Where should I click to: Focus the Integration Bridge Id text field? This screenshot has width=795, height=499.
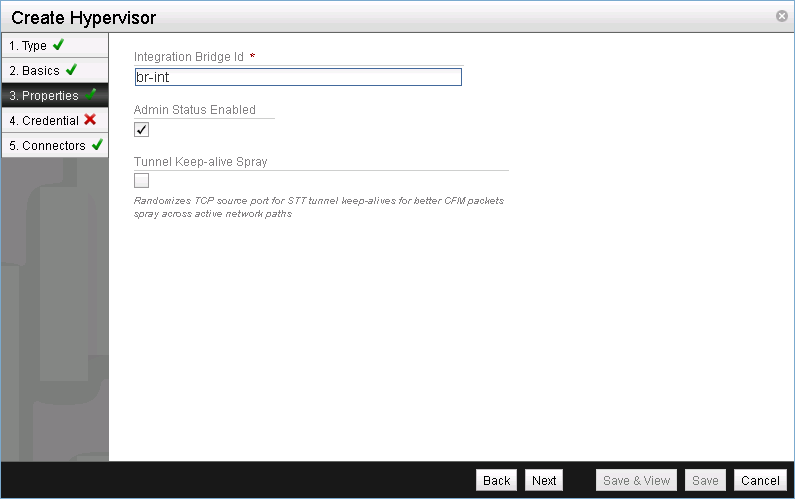pos(298,78)
